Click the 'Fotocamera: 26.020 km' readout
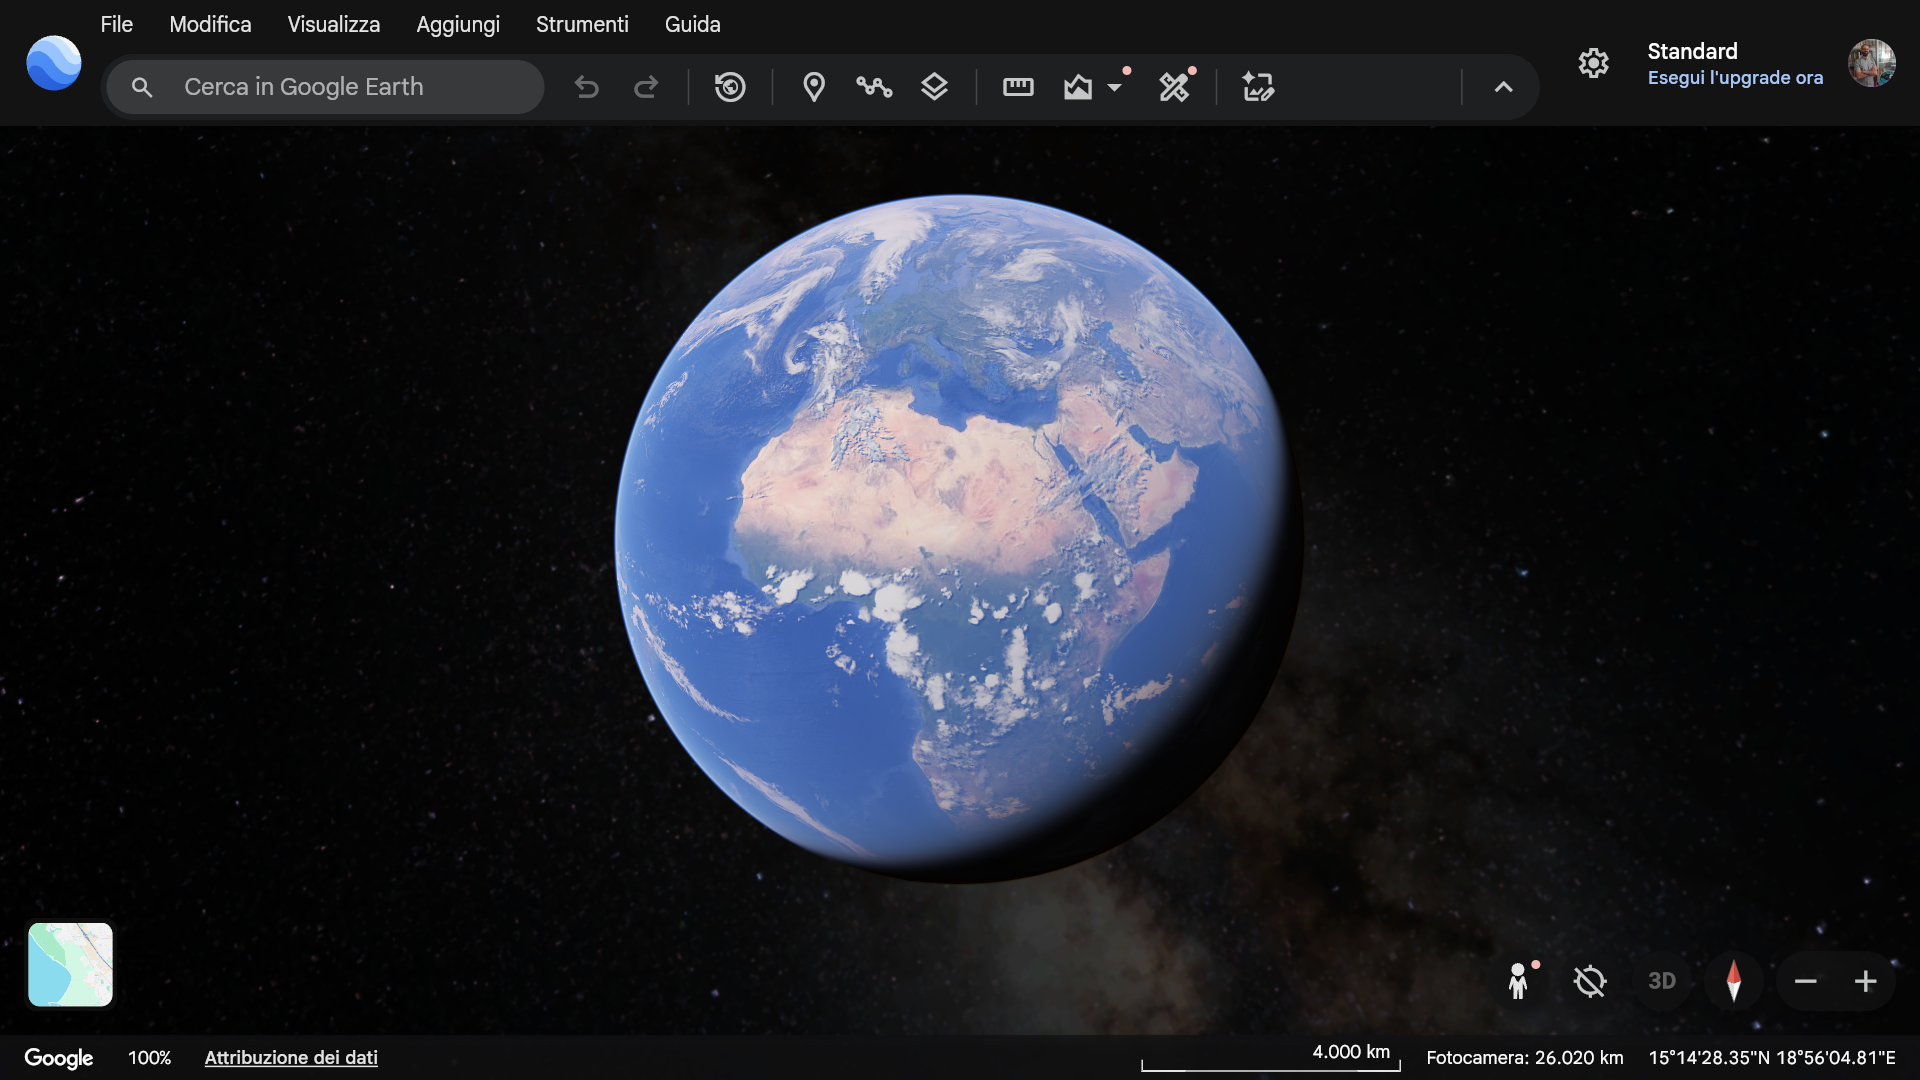The image size is (1920, 1080). pos(1525,1058)
